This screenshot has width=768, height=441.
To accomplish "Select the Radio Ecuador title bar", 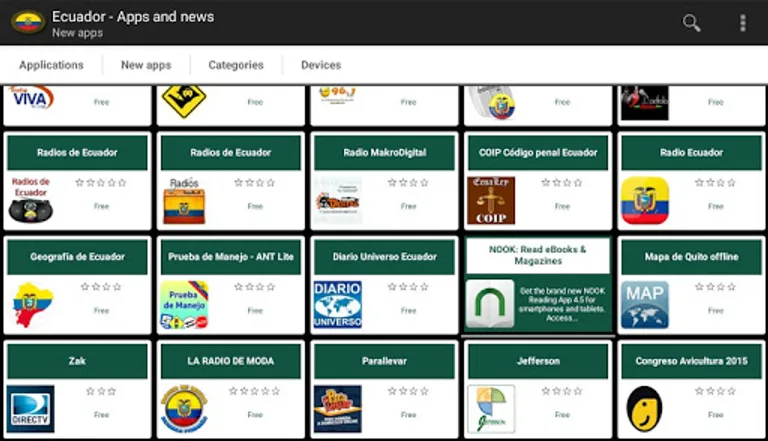I will pos(691,152).
